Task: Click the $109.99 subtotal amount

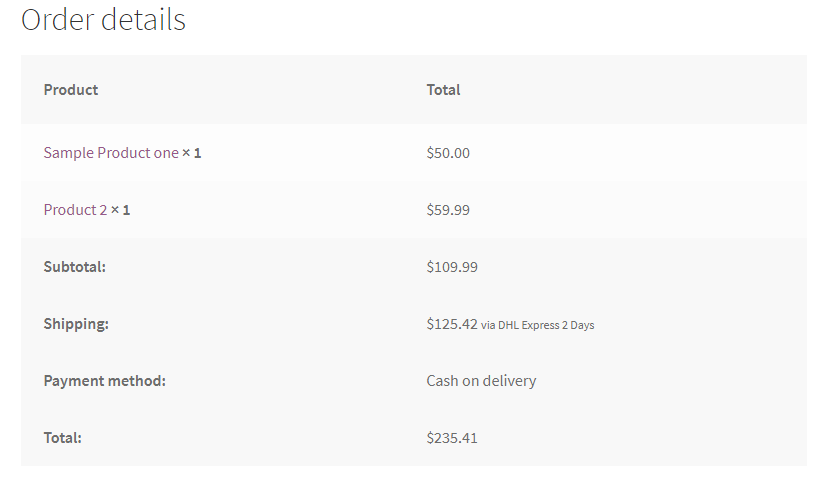Action: coord(452,267)
